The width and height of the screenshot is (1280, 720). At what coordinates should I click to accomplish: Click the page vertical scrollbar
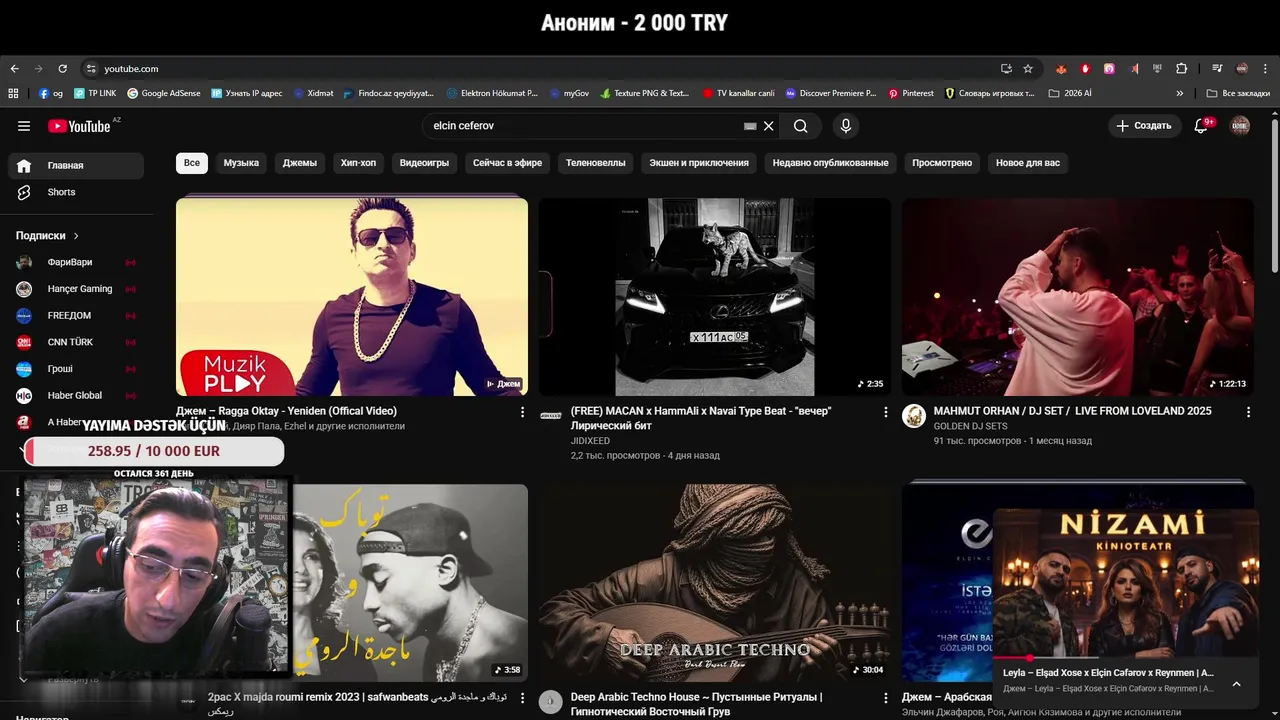point(1274,195)
